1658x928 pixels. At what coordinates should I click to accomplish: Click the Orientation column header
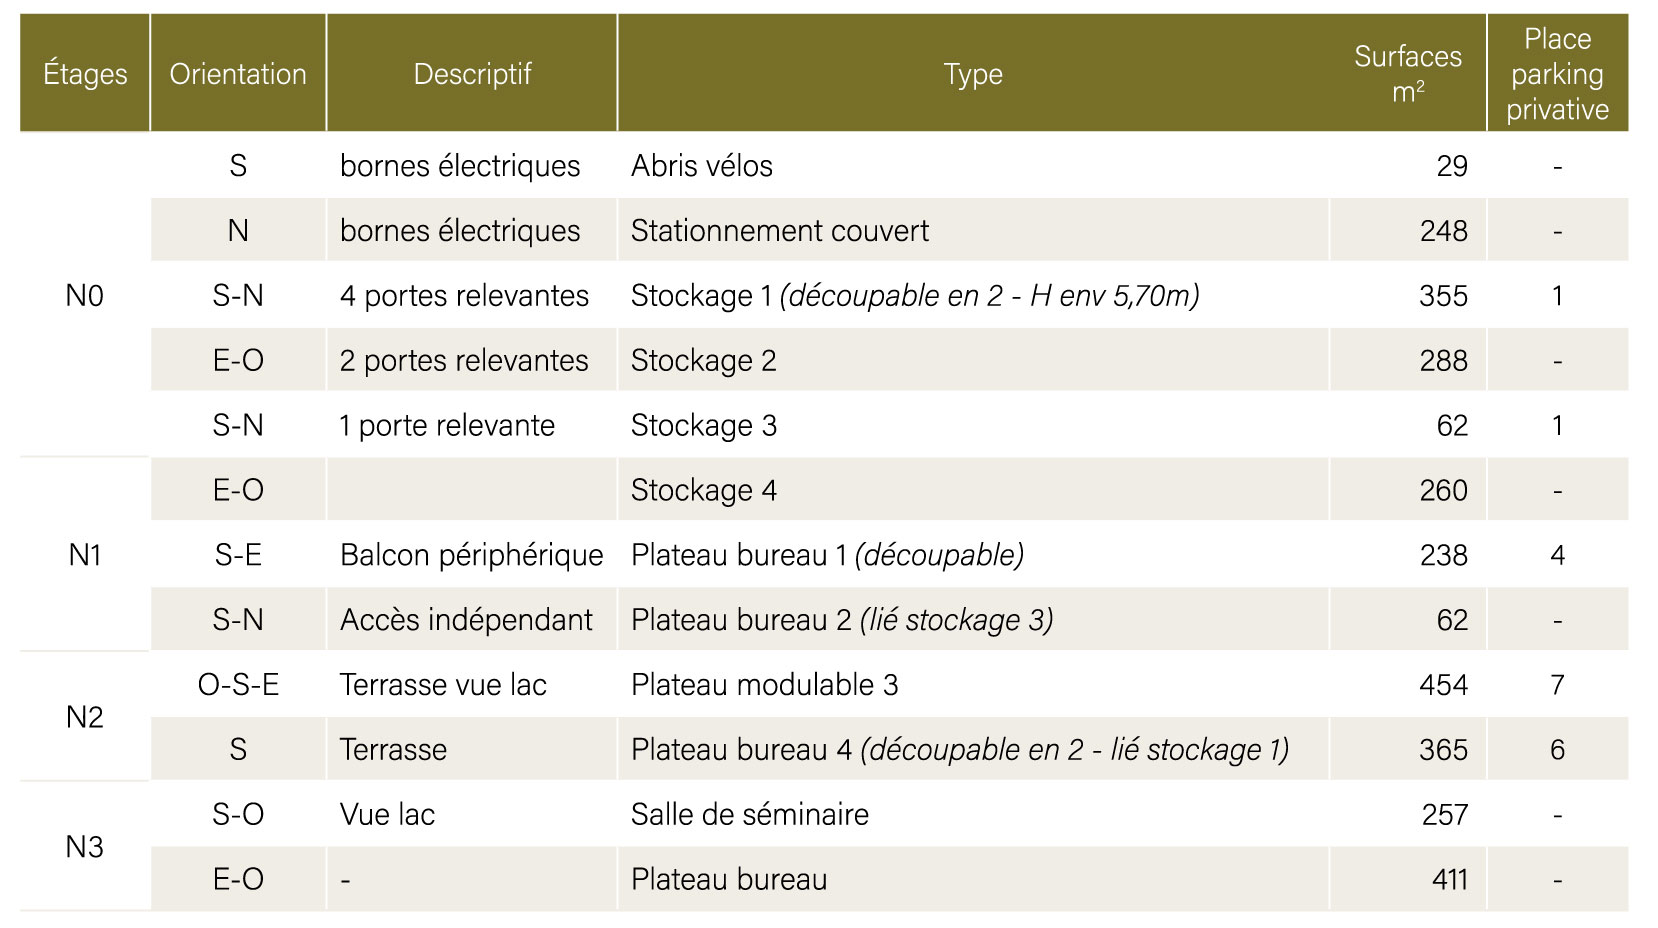click(238, 74)
